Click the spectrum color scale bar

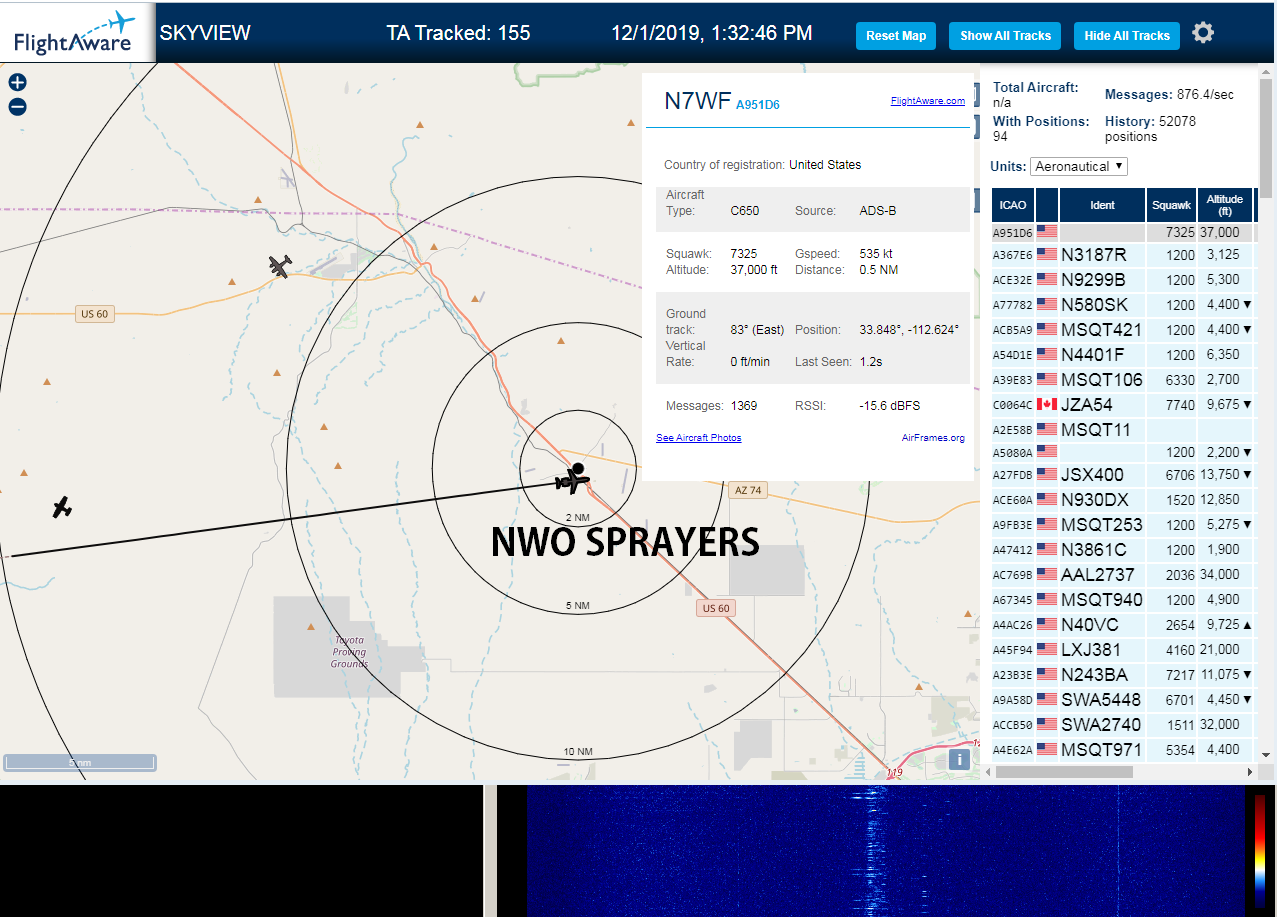pyautogui.click(x=1260, y=850)
